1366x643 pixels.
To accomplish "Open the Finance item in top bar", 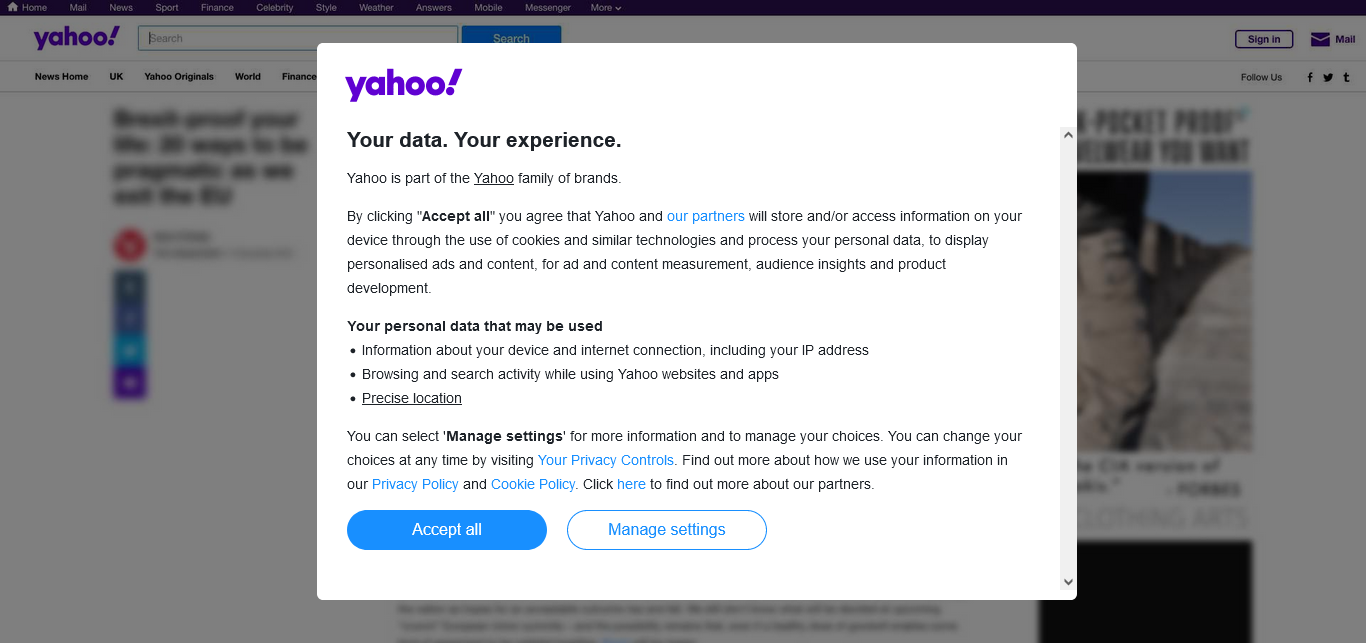I will point(217,7).
